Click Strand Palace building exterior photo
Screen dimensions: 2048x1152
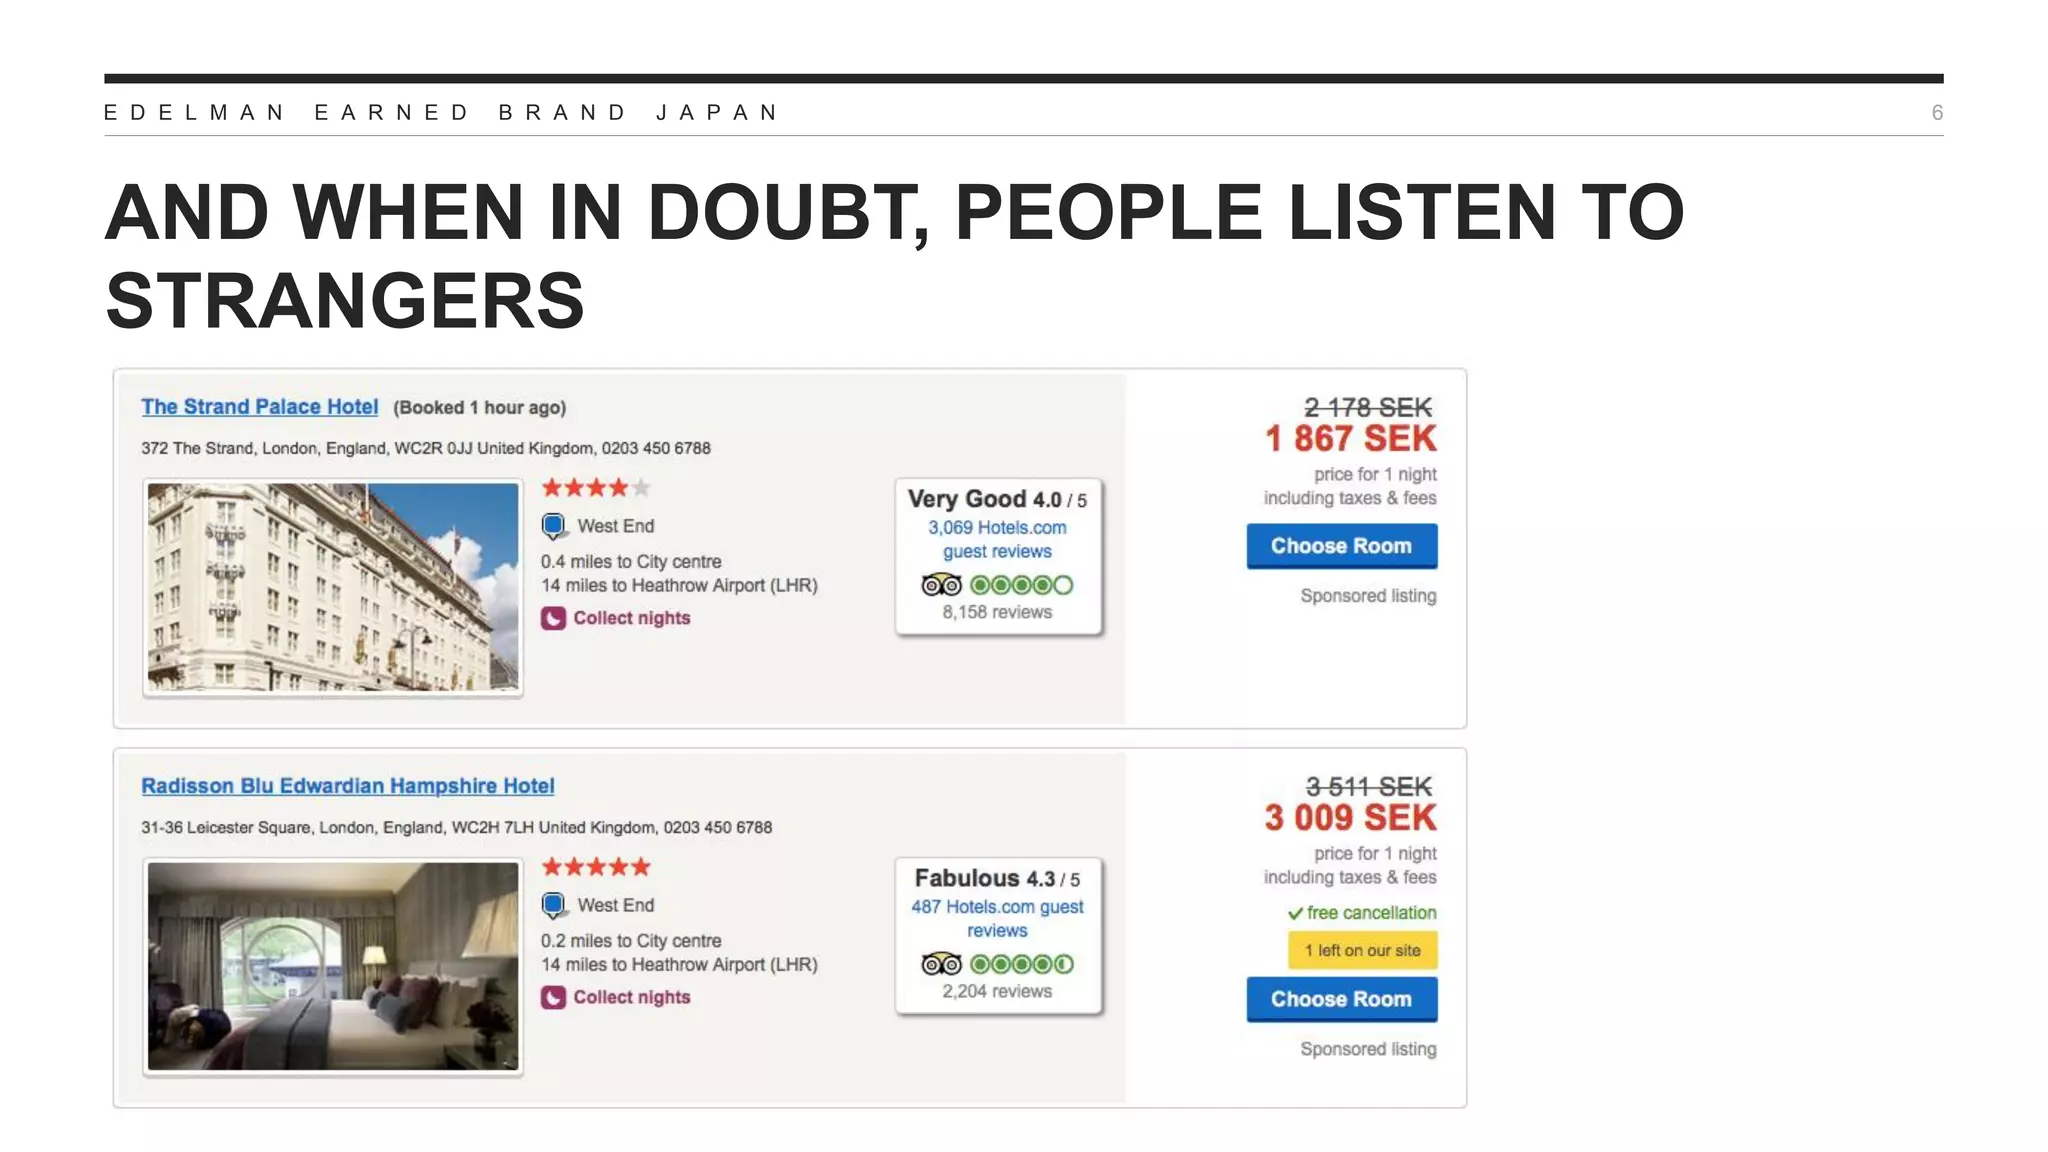[x=333, y=587]
